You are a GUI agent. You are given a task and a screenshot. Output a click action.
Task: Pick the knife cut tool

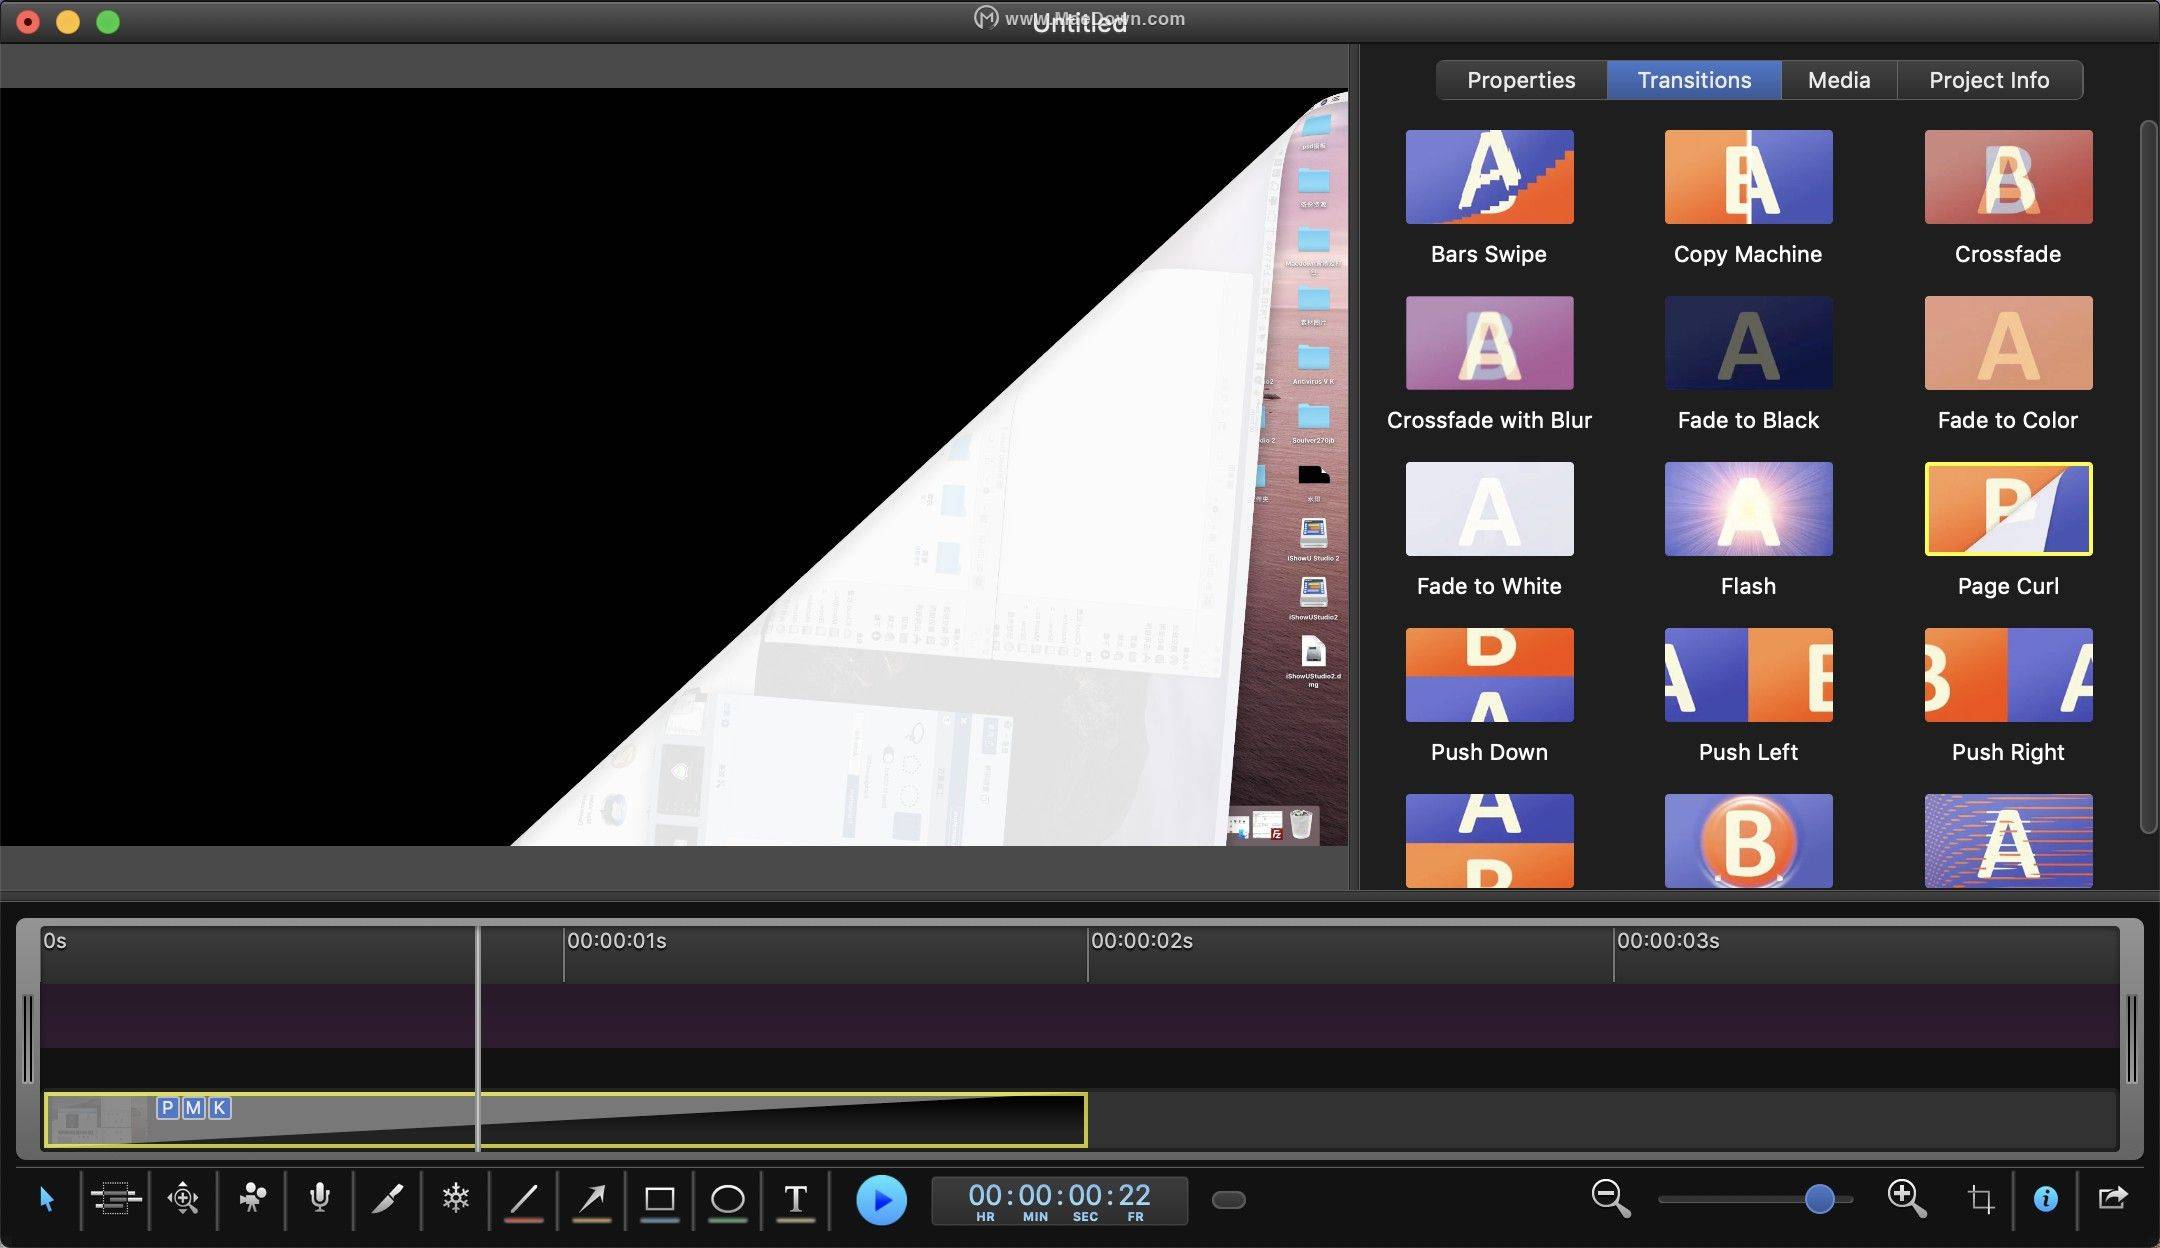[387, 1198]
